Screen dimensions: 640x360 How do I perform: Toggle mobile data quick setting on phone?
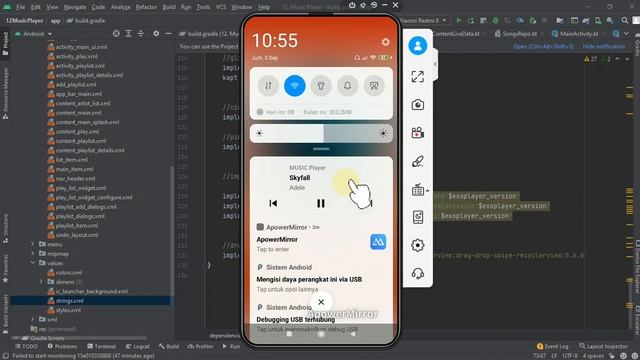coord(268,86)
